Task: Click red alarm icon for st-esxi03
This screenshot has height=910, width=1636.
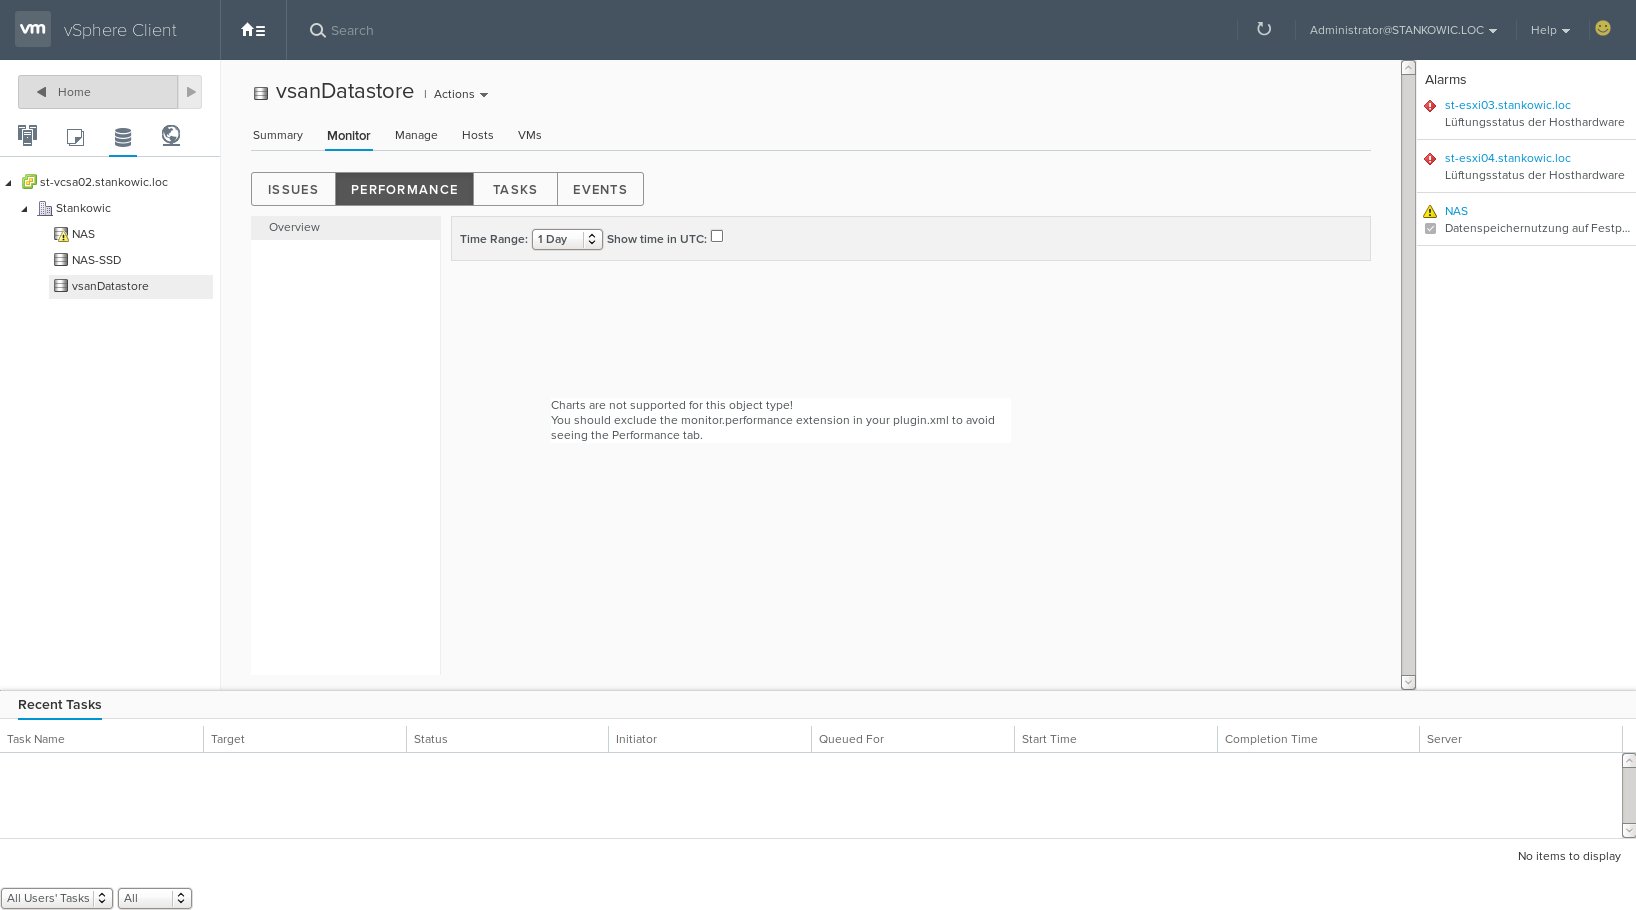Action: coord(1430,106)
